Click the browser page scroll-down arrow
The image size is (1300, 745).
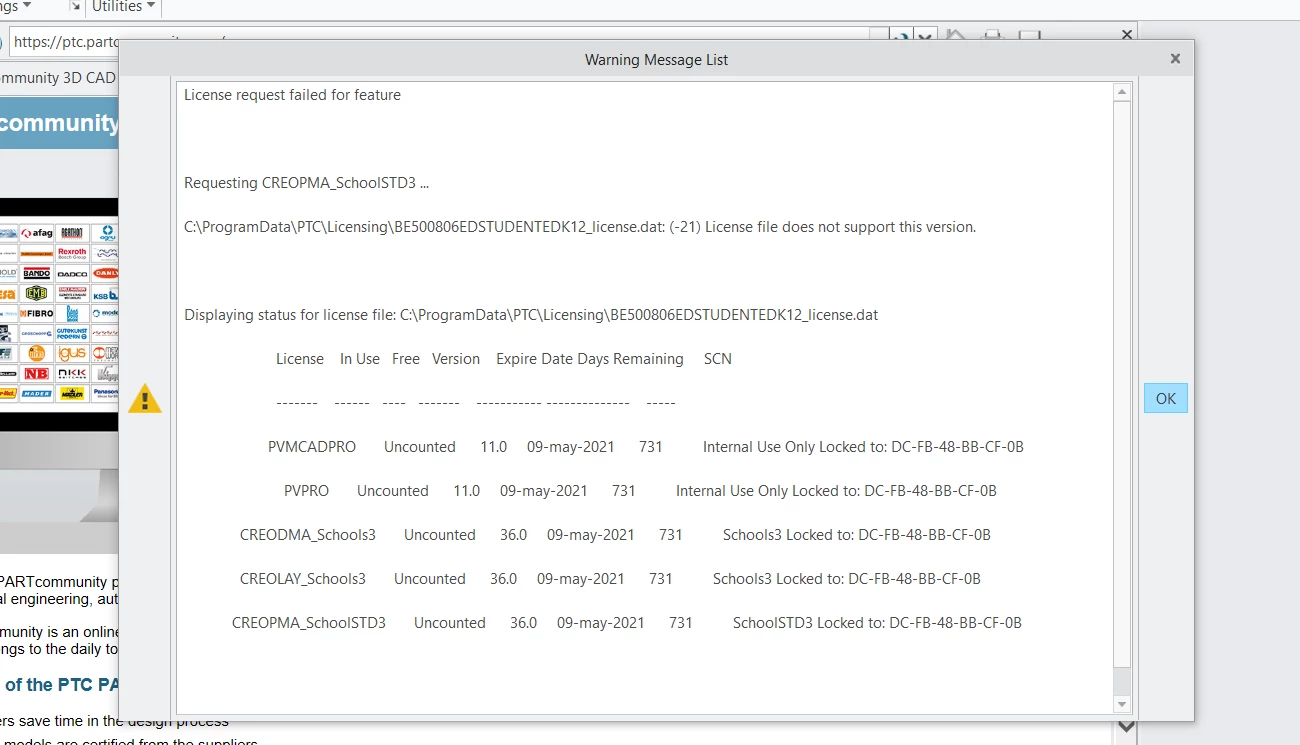click(x=1126, y=727)
